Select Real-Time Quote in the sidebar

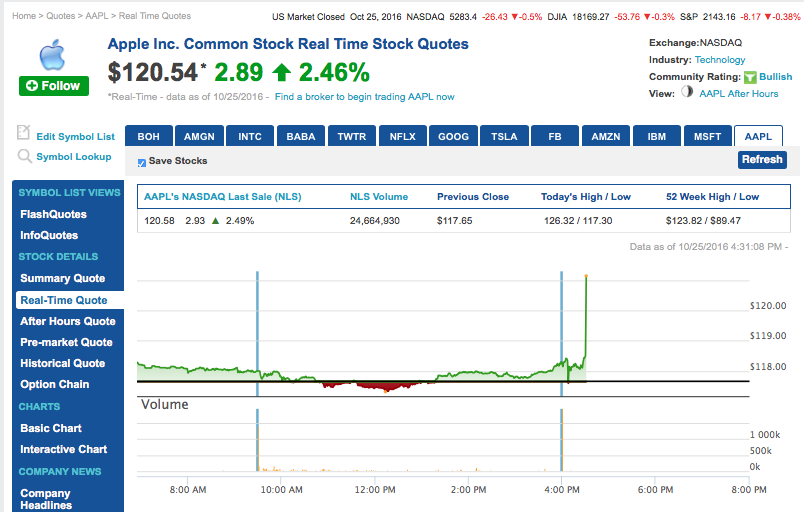tap(70, 300)
